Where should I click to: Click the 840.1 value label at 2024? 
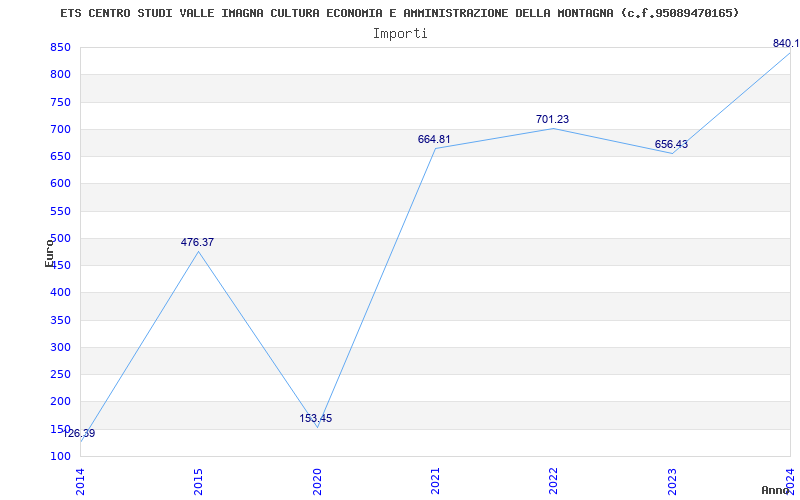(x=786, y=43)
